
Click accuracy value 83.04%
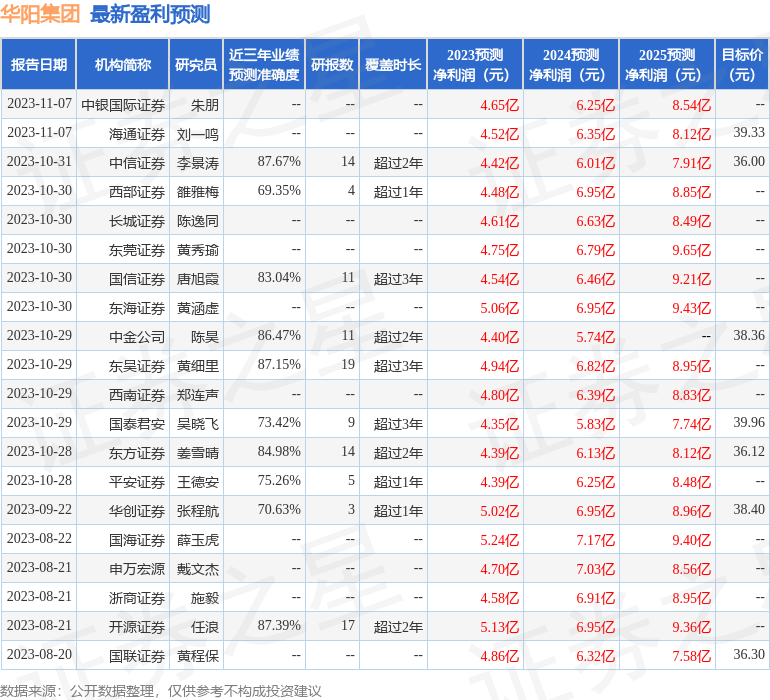coord(279,278)
